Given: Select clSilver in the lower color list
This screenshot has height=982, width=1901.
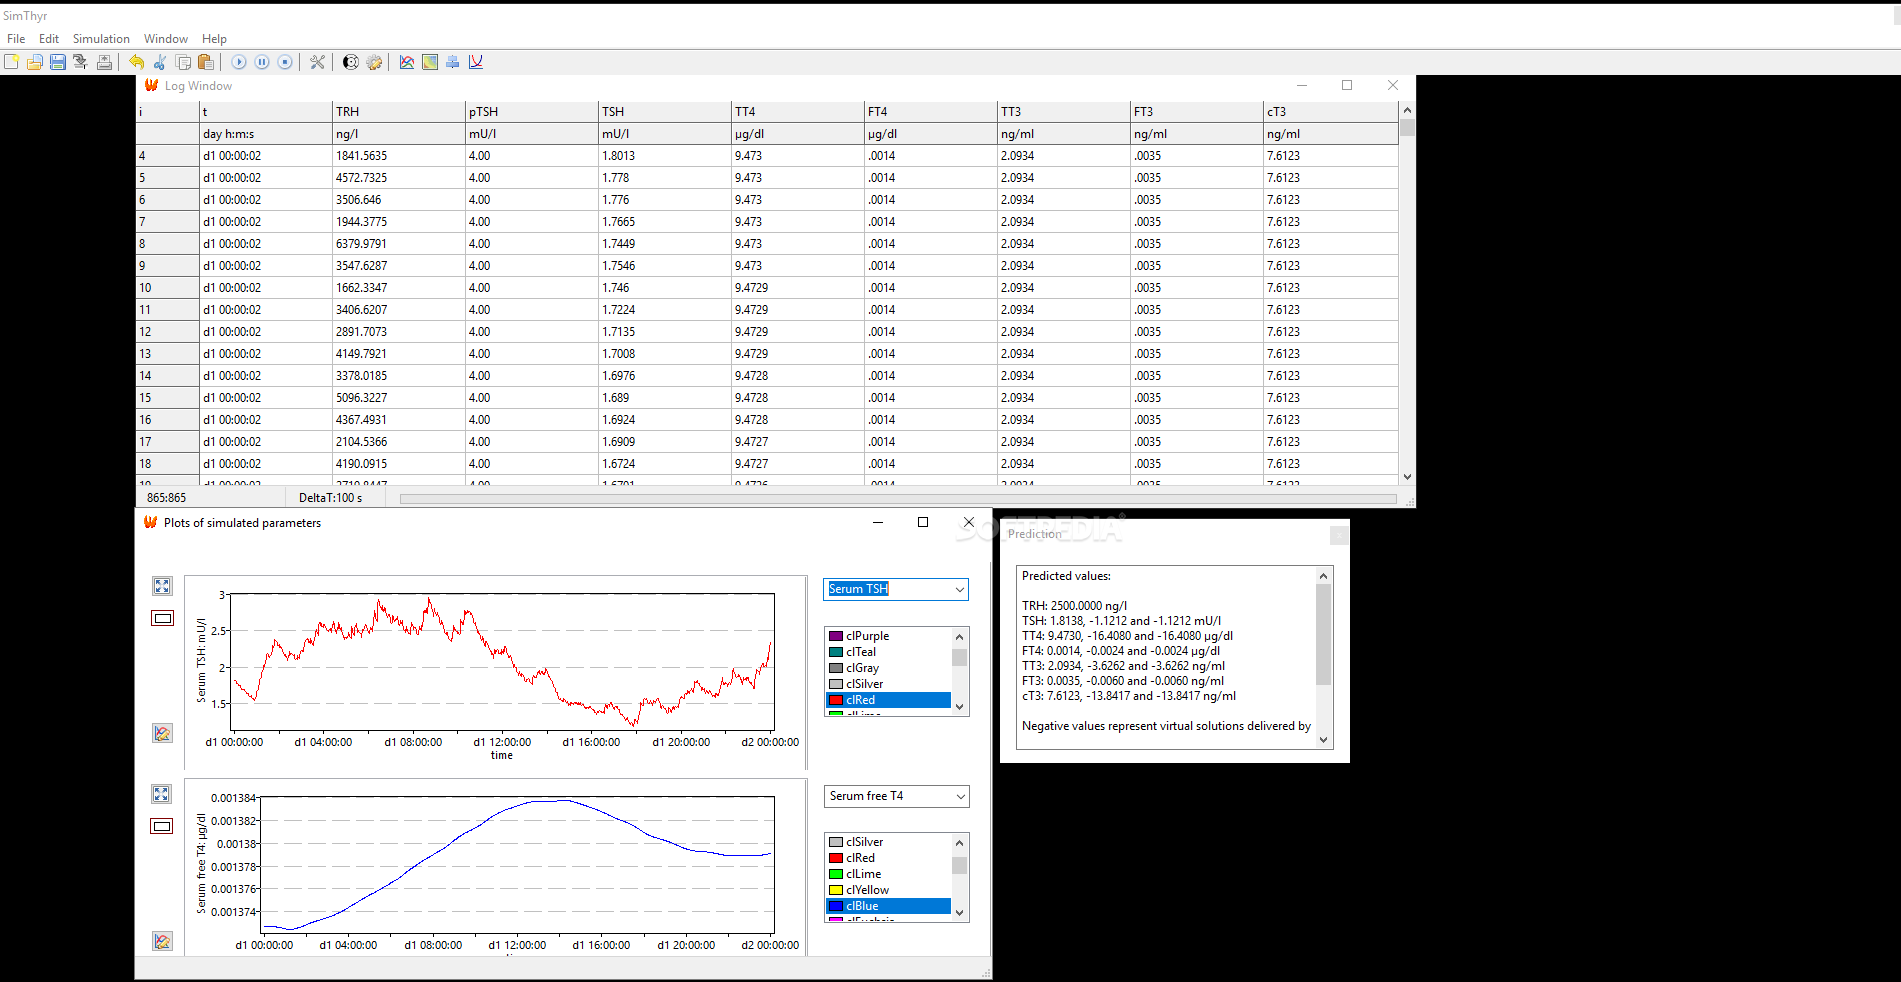Looking at the screenshot, I should coord(888,842).
